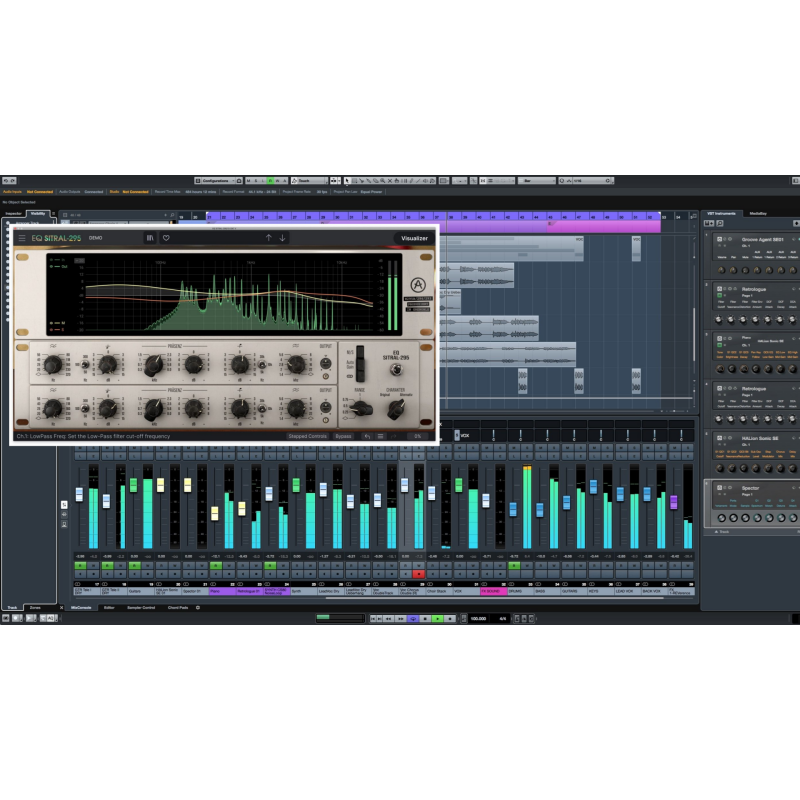Click the M/S Auto Gain vertical switch
The height and width of the screenshot is (800, 800).
pyautogui.click(x=360, y=363)
